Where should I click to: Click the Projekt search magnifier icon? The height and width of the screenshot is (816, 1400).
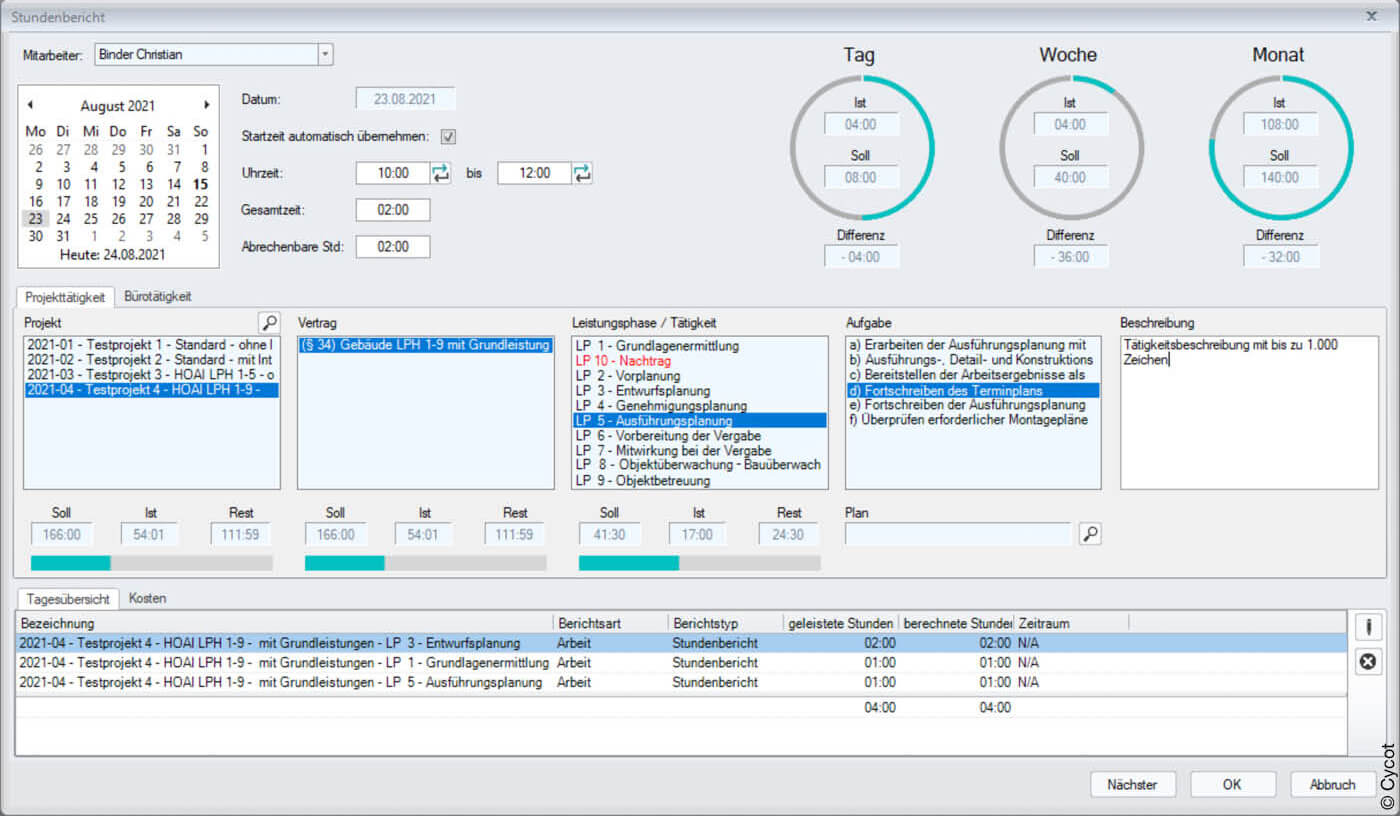[x=269, y=322]
